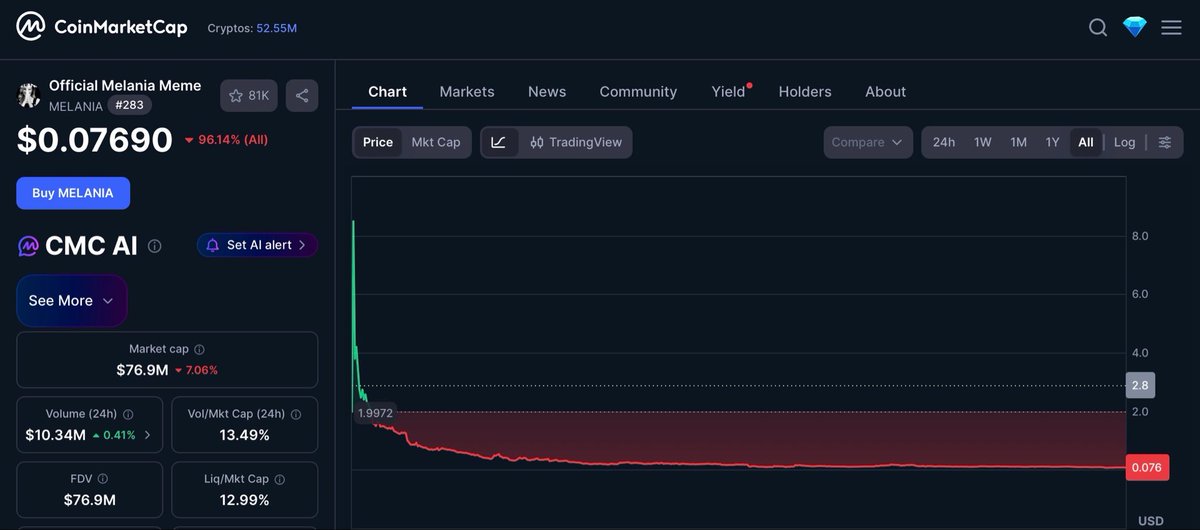Screen dimensions: 1200x530
Task: Click the blue diamond rewards icon
Action: pyautogui.click(x=1134, y=27)
